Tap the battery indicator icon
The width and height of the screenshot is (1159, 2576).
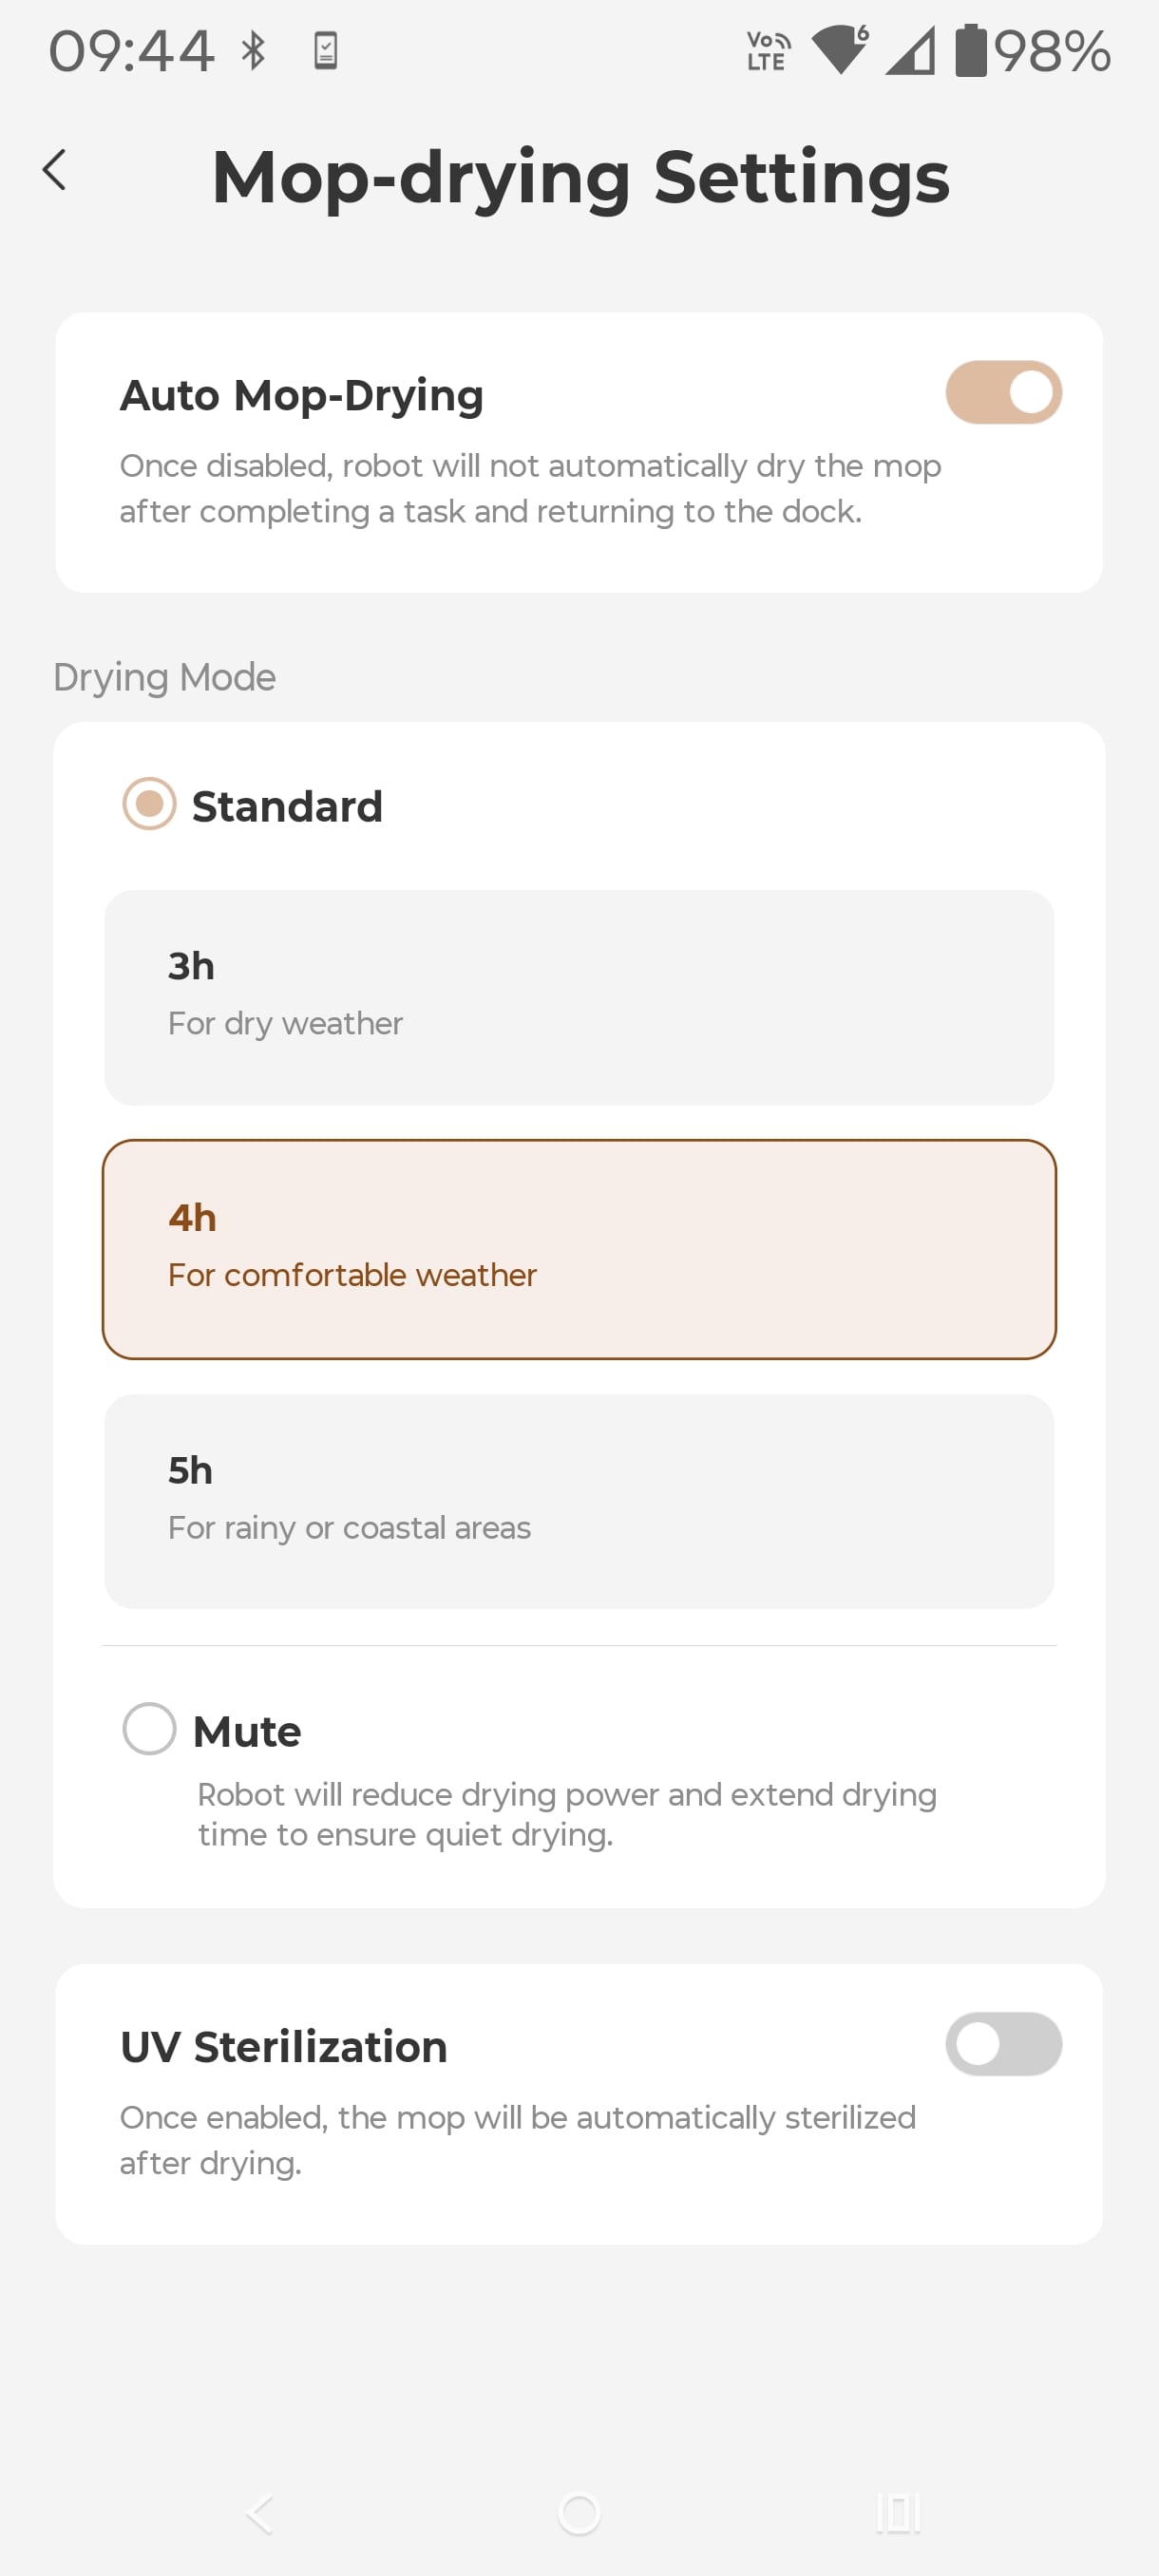[x=970, y=51]
